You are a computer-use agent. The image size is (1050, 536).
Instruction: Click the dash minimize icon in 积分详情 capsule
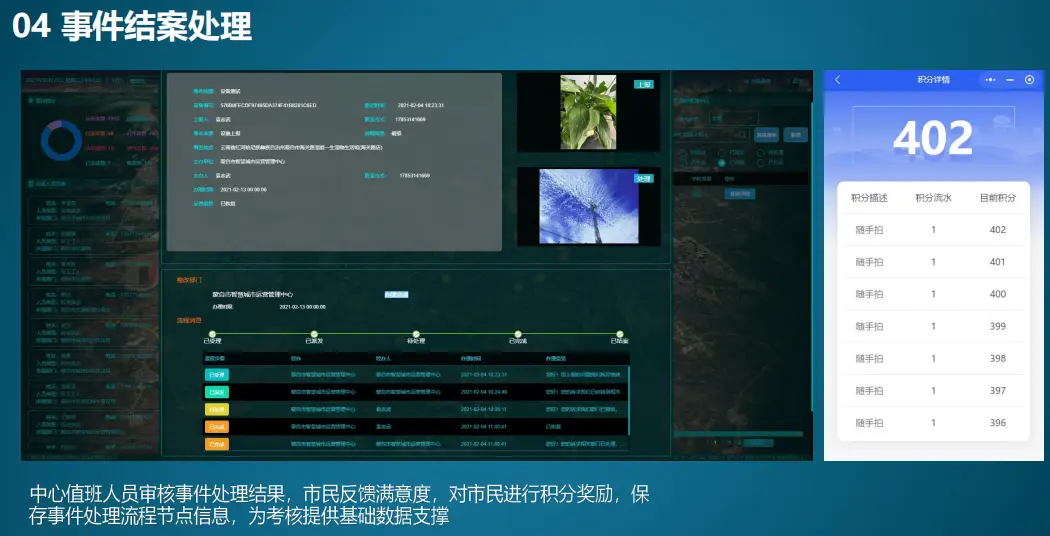point(1010,80)
